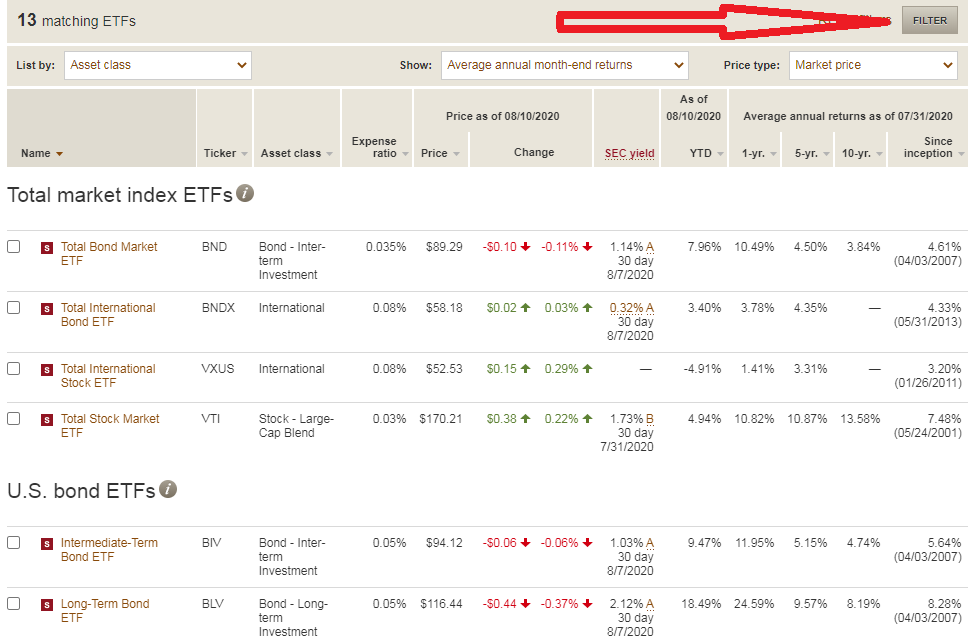Open the List by Asset class dropdown
This screenshot has width=973, height=644.
158,65
